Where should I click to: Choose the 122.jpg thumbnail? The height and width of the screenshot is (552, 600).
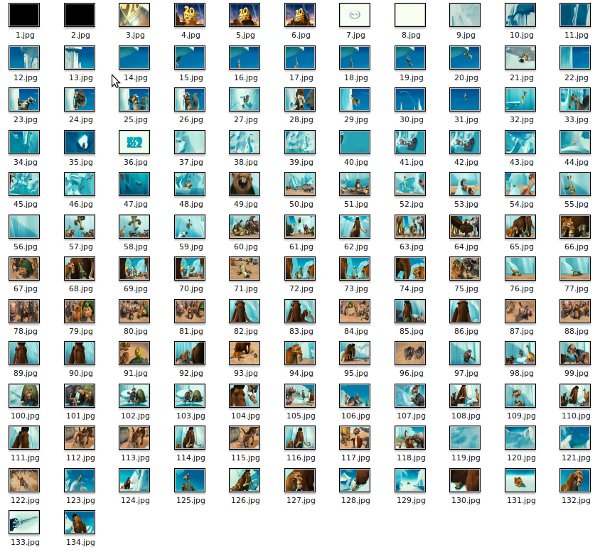point(24,480)
